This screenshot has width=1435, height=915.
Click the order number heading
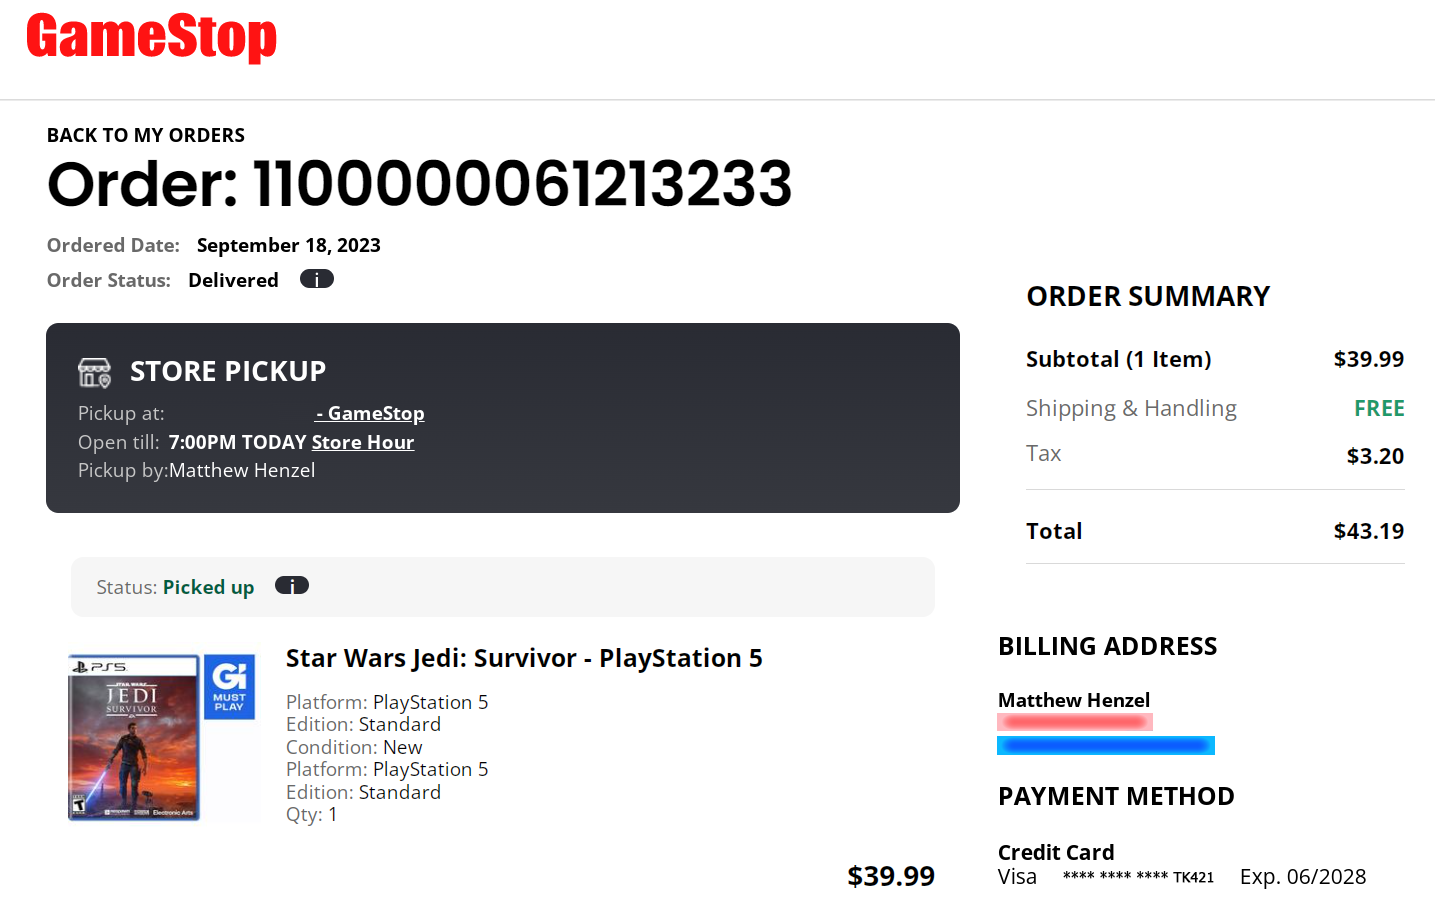point(420,184)
